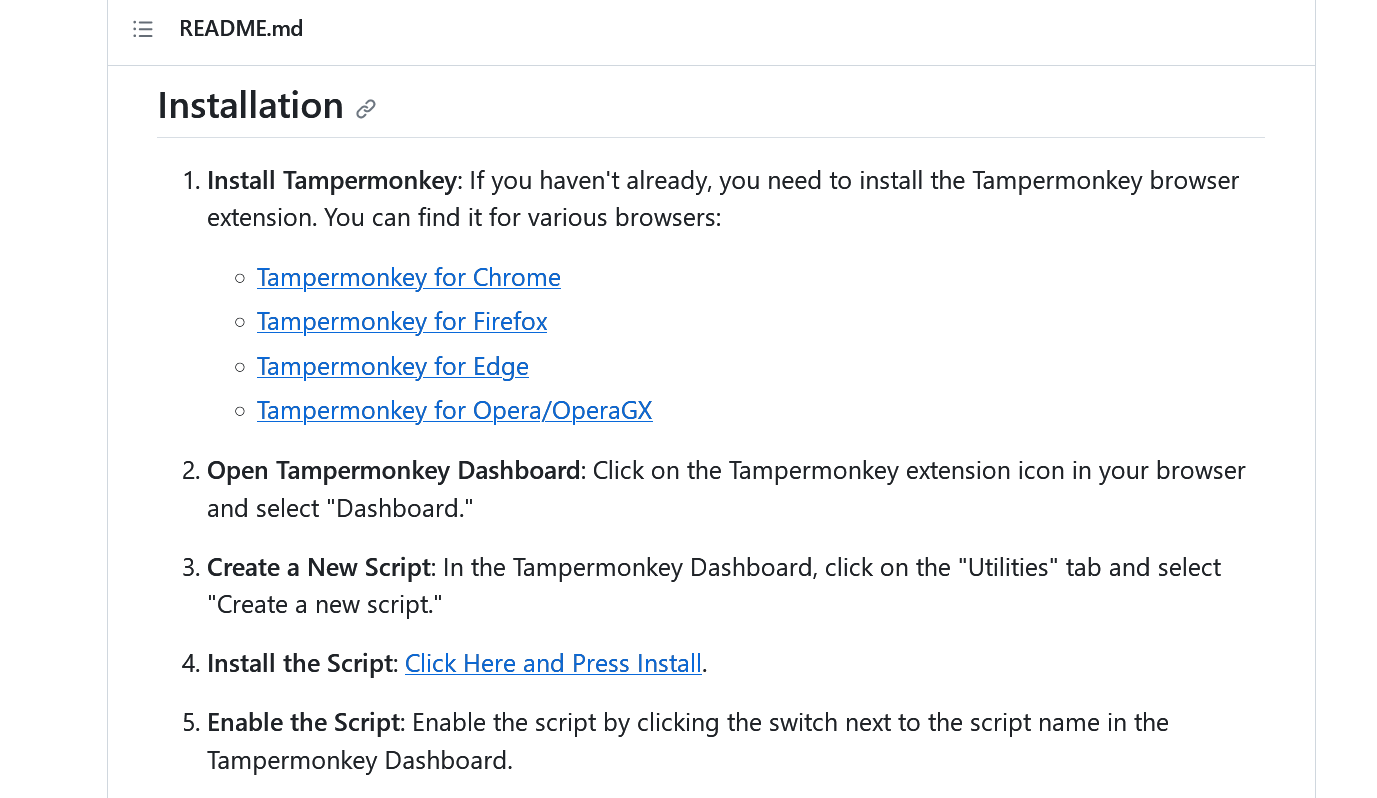Open the Tampermonkey for Opera/OperaGX link
Screen dimensions: 1377x798
[x=454, y=410]
